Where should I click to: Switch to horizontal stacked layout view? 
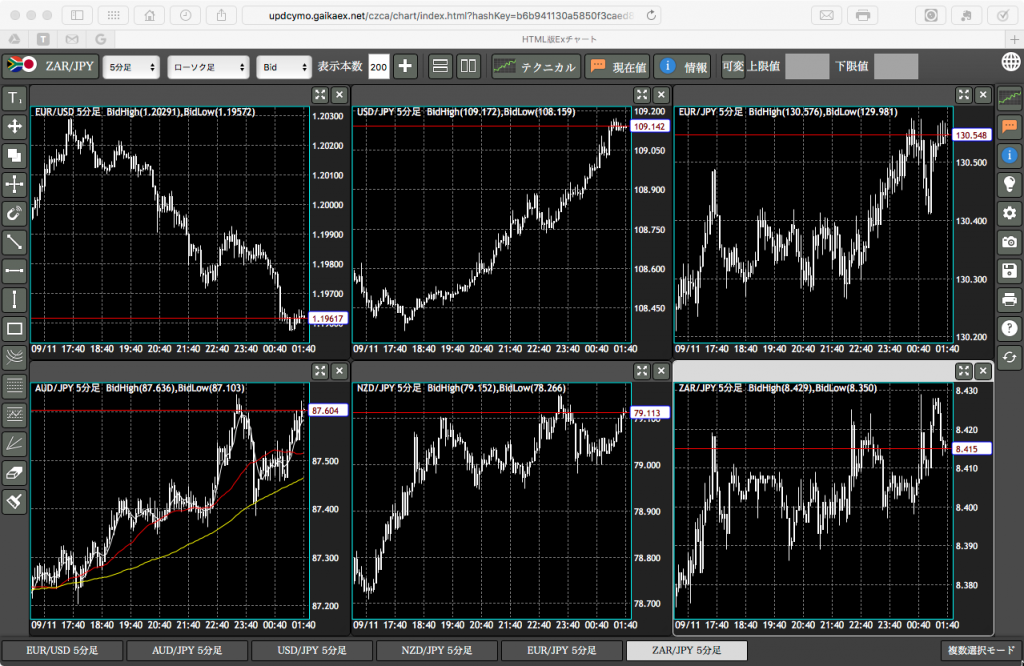coord(439,67)
